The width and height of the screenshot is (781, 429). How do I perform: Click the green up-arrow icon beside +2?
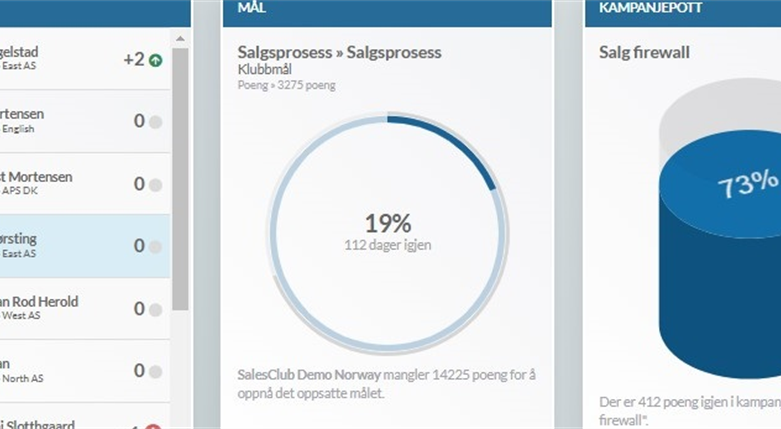(x=156, y=60)
